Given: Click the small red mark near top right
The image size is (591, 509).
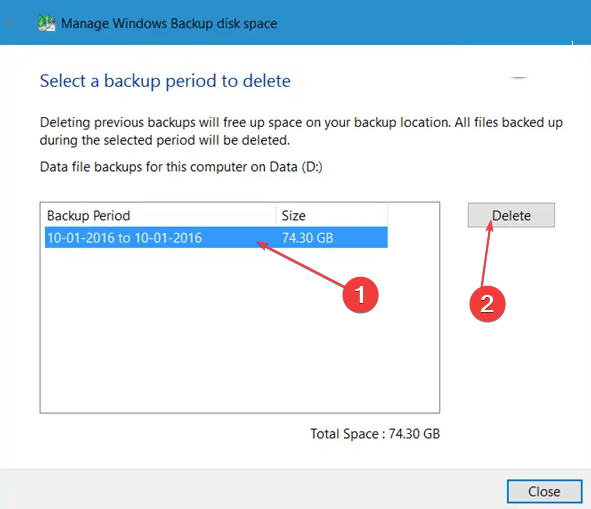Looking at the screenshot, I should [519, 78].
